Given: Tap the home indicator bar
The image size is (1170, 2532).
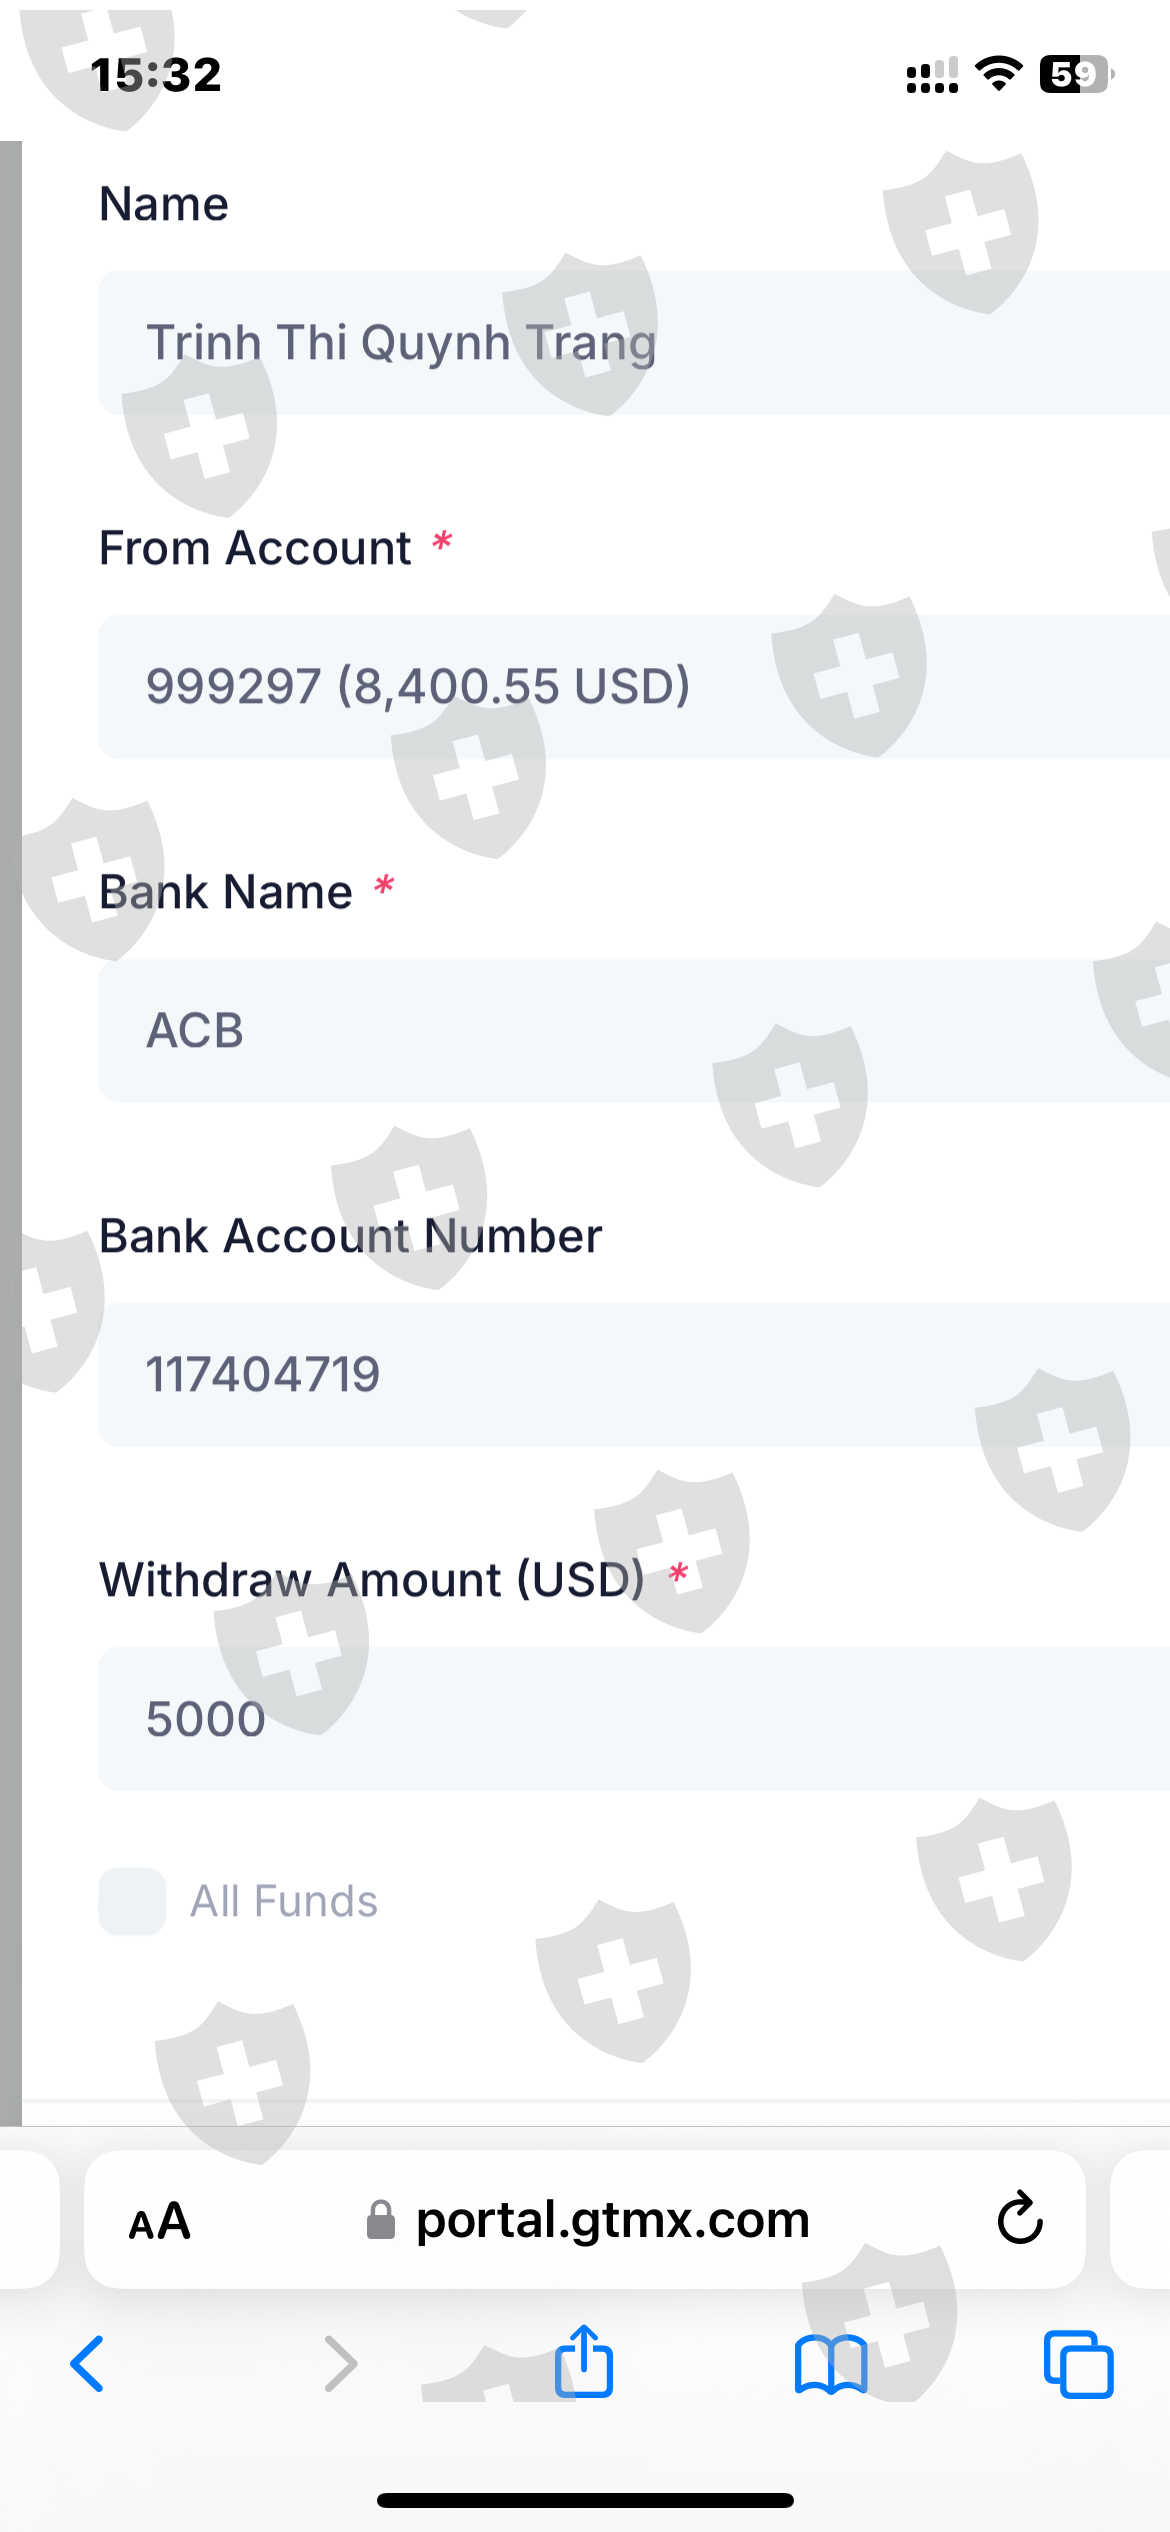Looking at the screenshot, I should (x=585, y=2500).
